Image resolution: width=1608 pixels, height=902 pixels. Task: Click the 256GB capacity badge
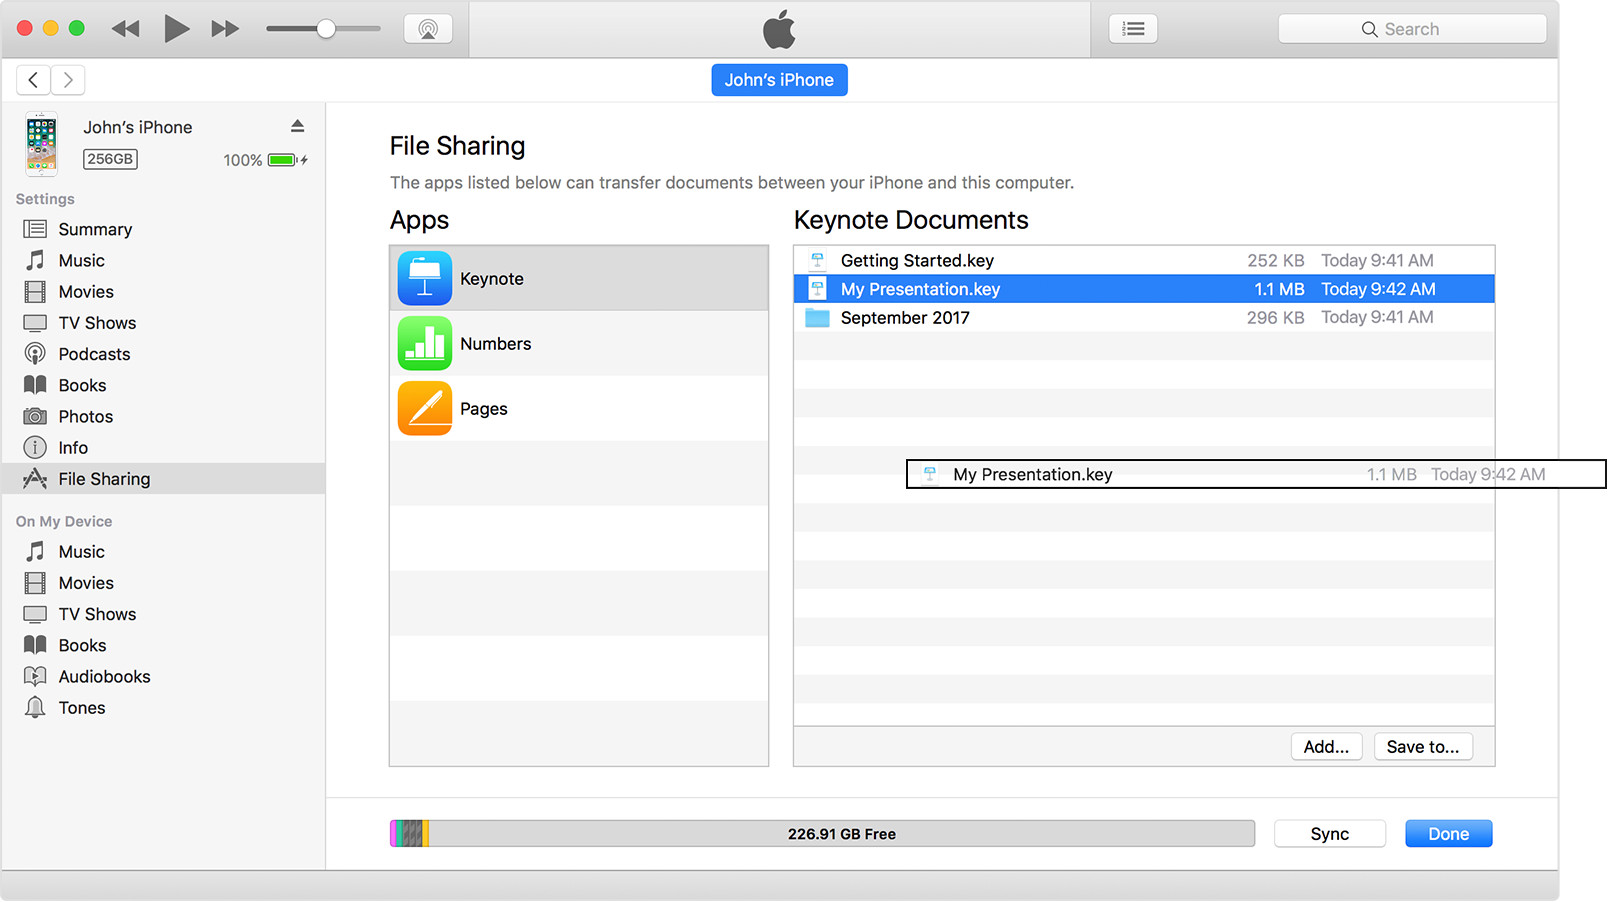coord(110,159)
